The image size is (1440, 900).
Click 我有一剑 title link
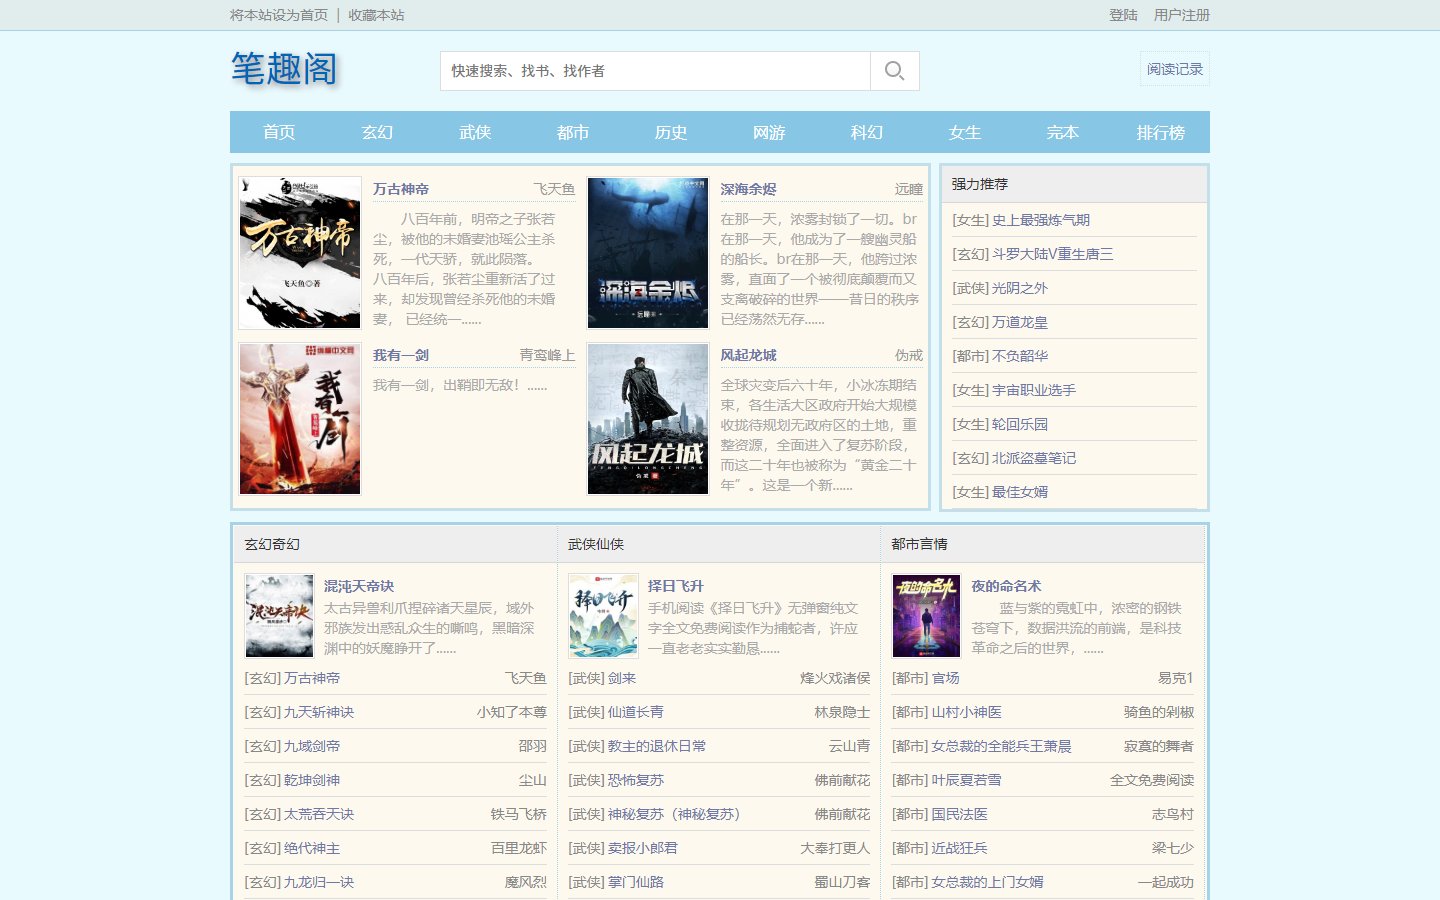(401, 355)
